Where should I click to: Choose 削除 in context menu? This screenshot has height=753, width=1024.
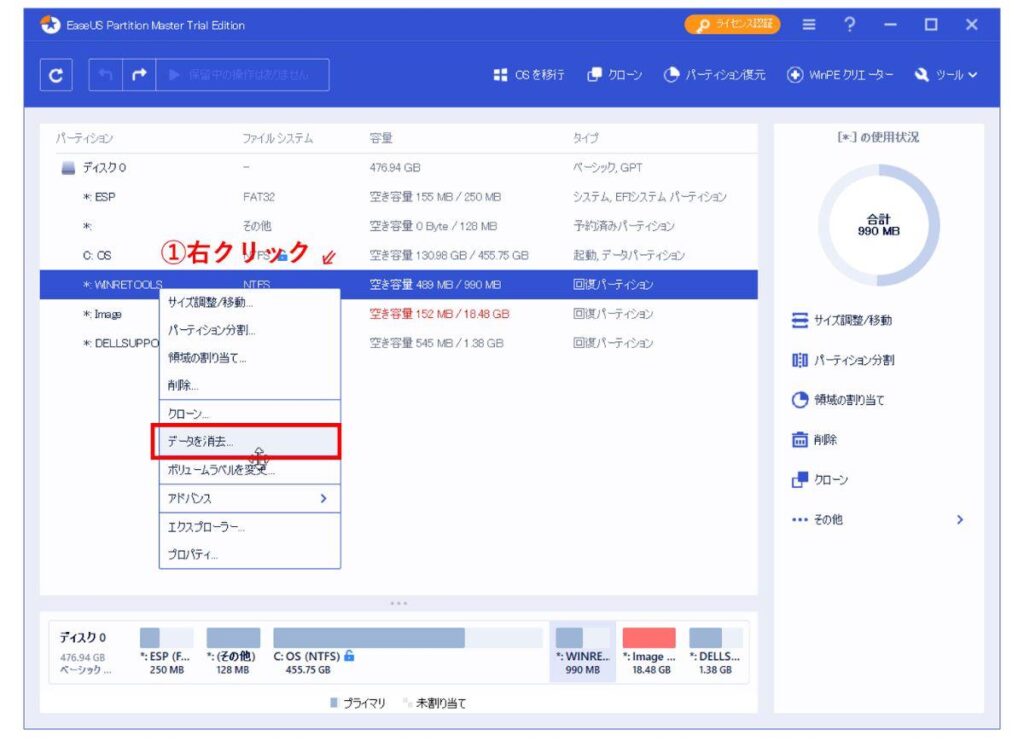point(249,385)
